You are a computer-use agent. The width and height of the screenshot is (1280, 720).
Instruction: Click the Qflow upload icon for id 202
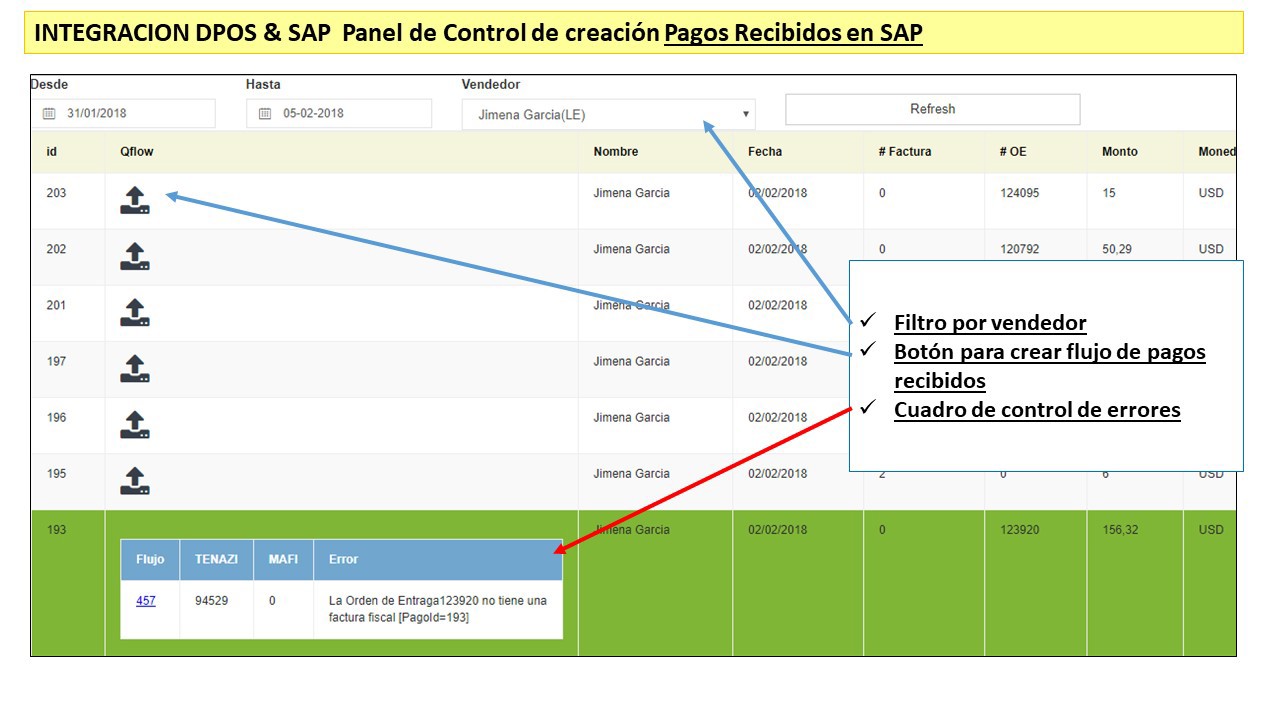(135, 257)
